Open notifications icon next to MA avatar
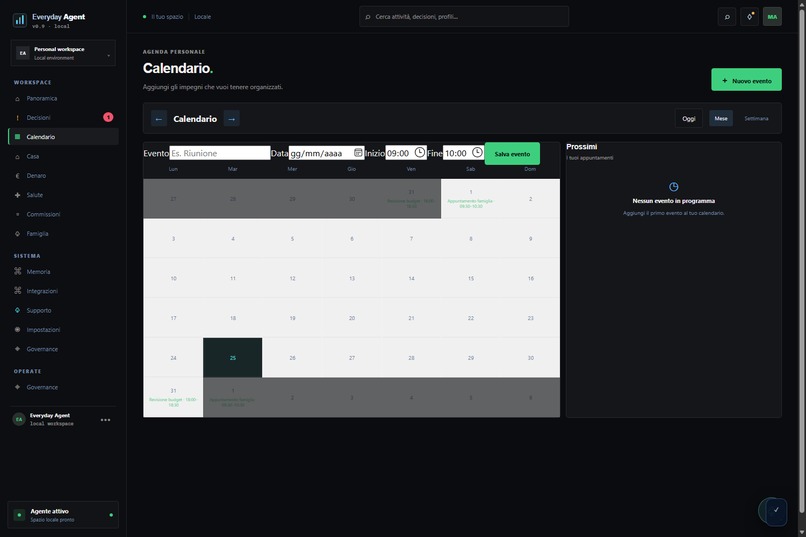Image resolution: width=806 pixels, height=537 pixels. [x=749, y=17]
